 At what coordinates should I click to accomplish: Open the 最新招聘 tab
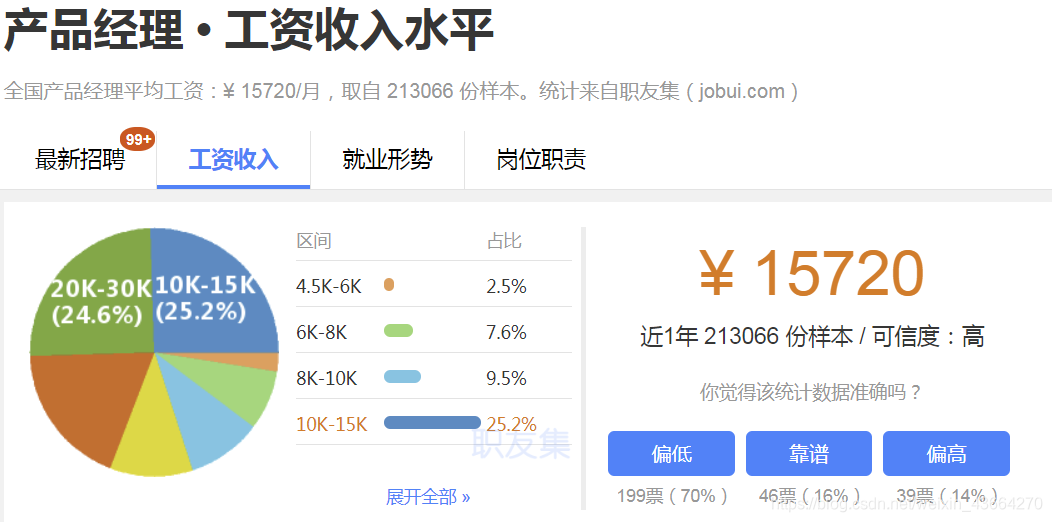[79, 160]
